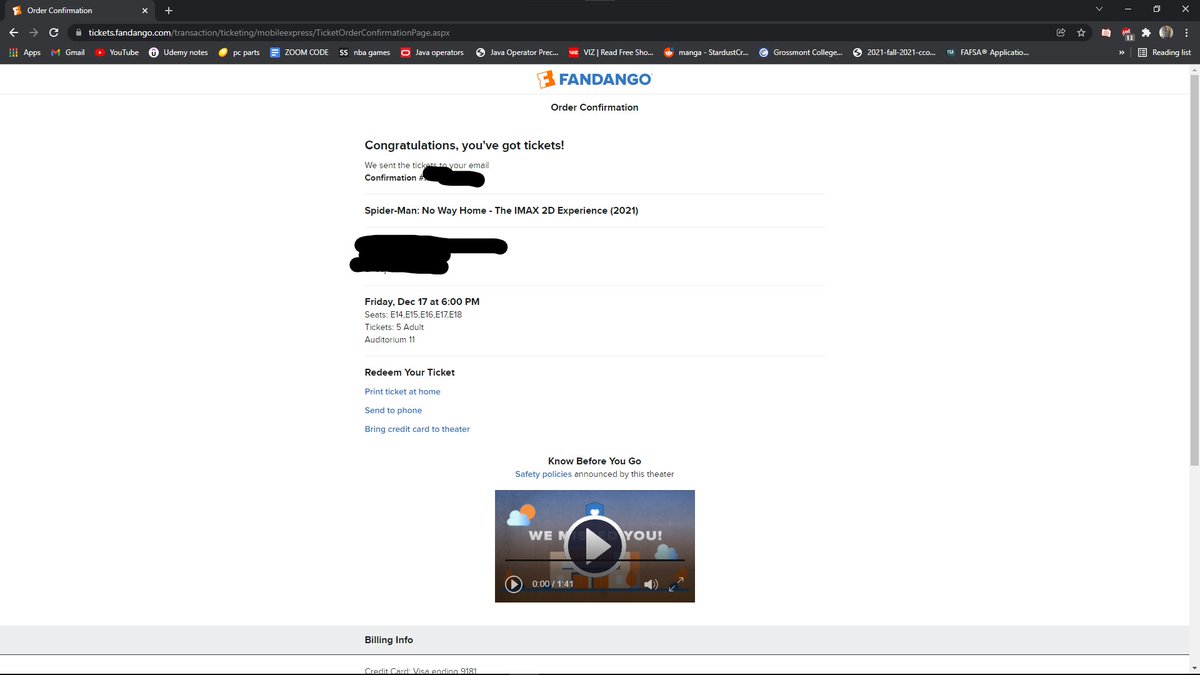Viewport: 1200px width, 675px height.
Task: View site security lock info
Action: (77, 32)
